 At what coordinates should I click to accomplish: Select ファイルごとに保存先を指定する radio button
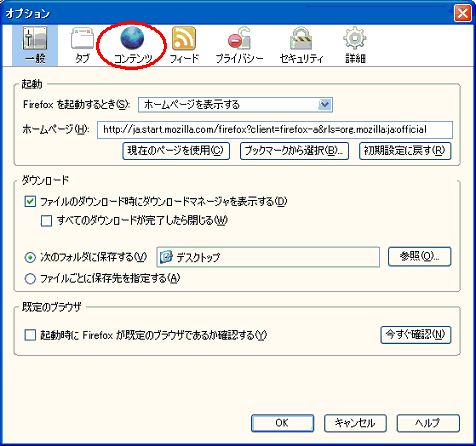tap(30, 279)
